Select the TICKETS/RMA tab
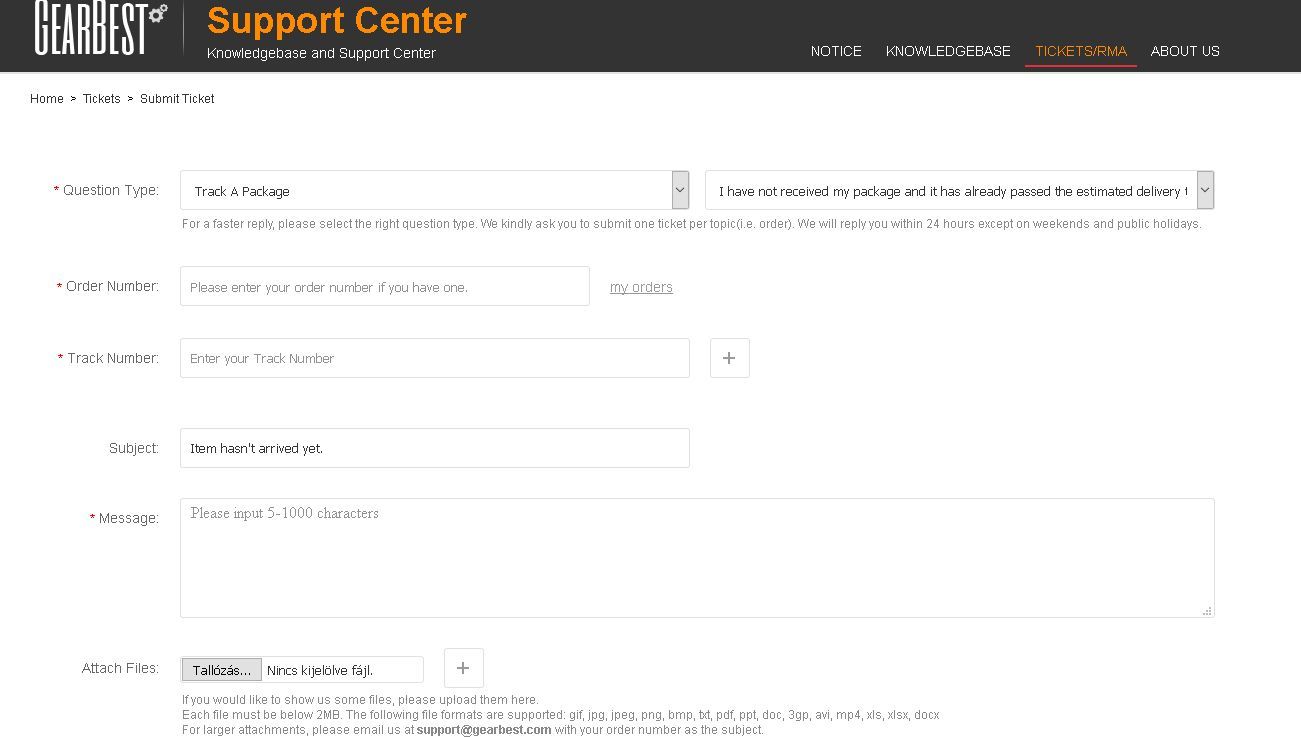This screenshot has height=737, width=1301. tap(1080, 51)
